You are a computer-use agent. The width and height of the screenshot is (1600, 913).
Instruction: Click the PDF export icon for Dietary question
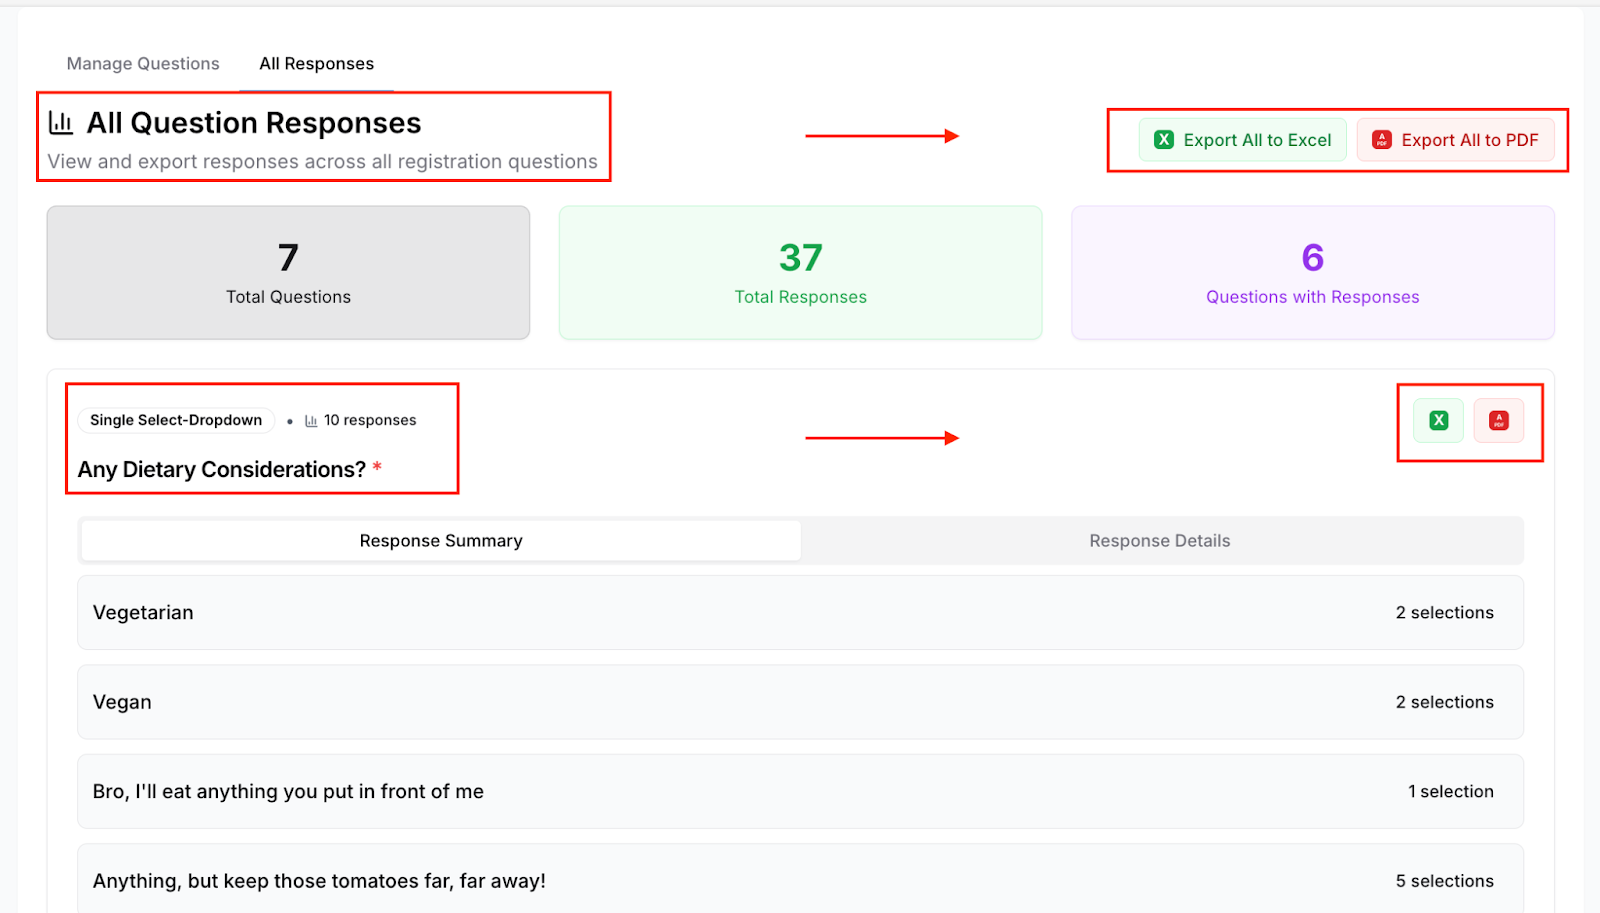1498,421
